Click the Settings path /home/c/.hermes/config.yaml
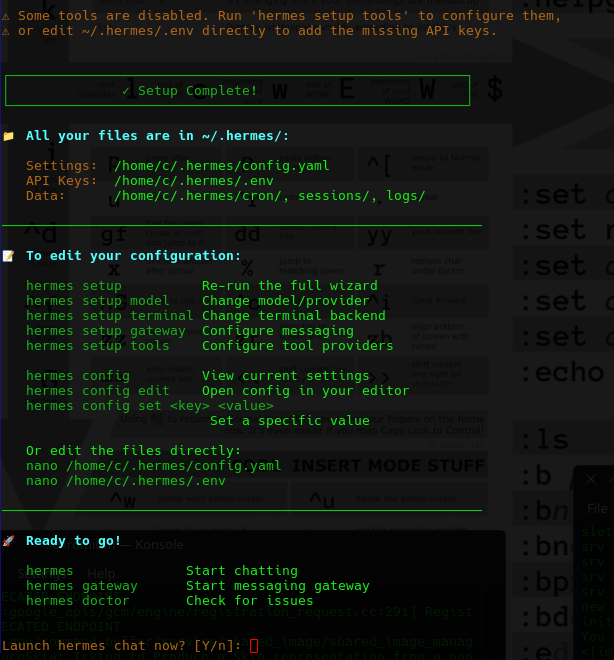The width and height of the screenshot is (614, 660). (x=221, y=166)
